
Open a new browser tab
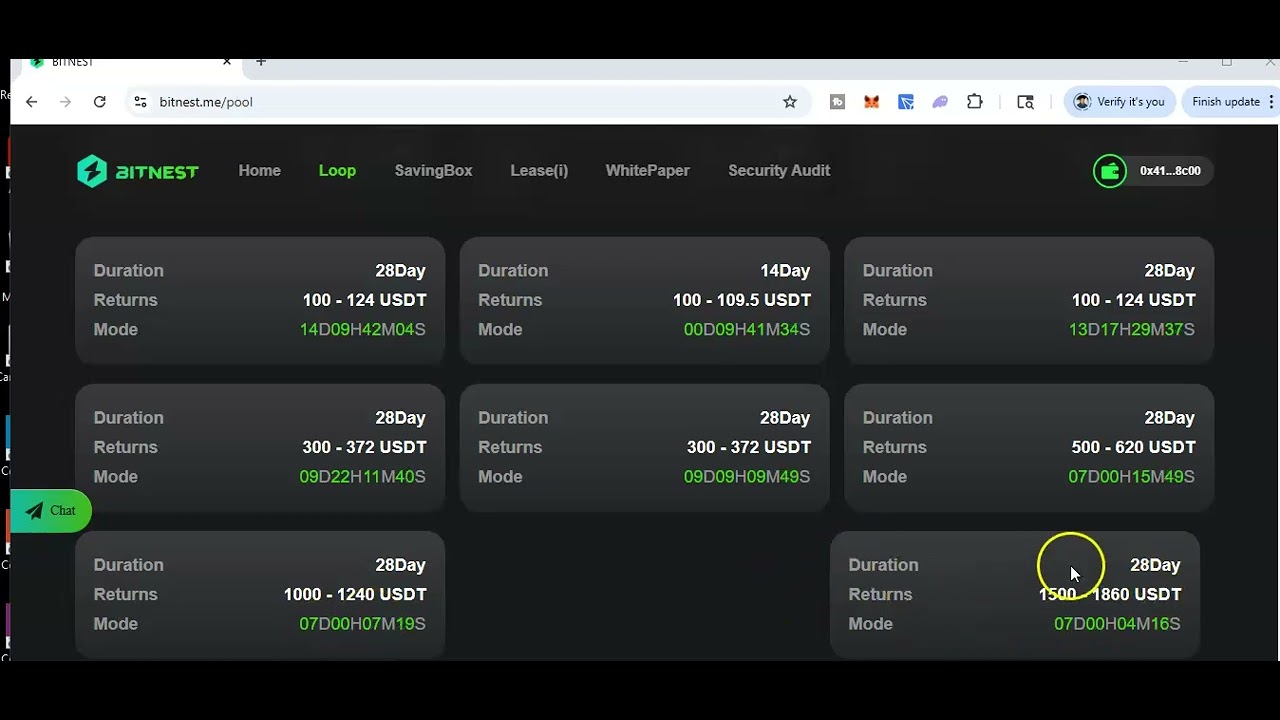pos(261,62)
